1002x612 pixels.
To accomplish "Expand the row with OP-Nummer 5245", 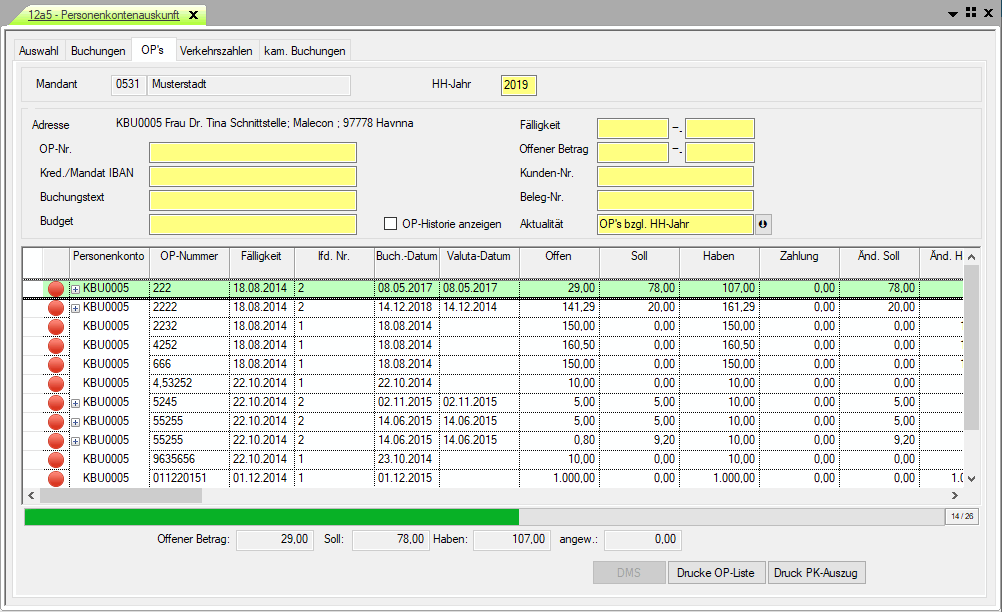I will click(x=75, y=403).
